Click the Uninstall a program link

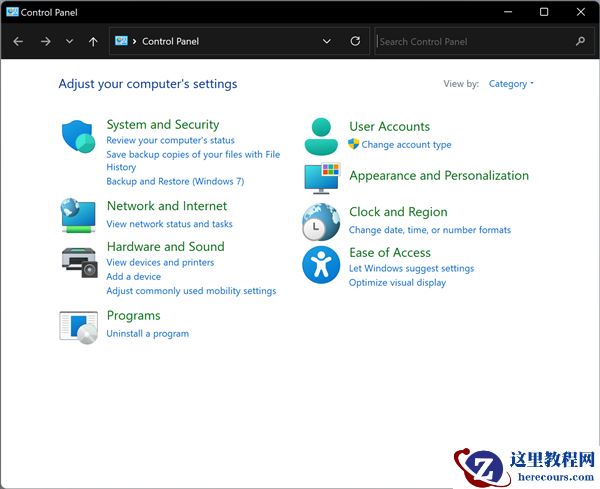(147, 334)
